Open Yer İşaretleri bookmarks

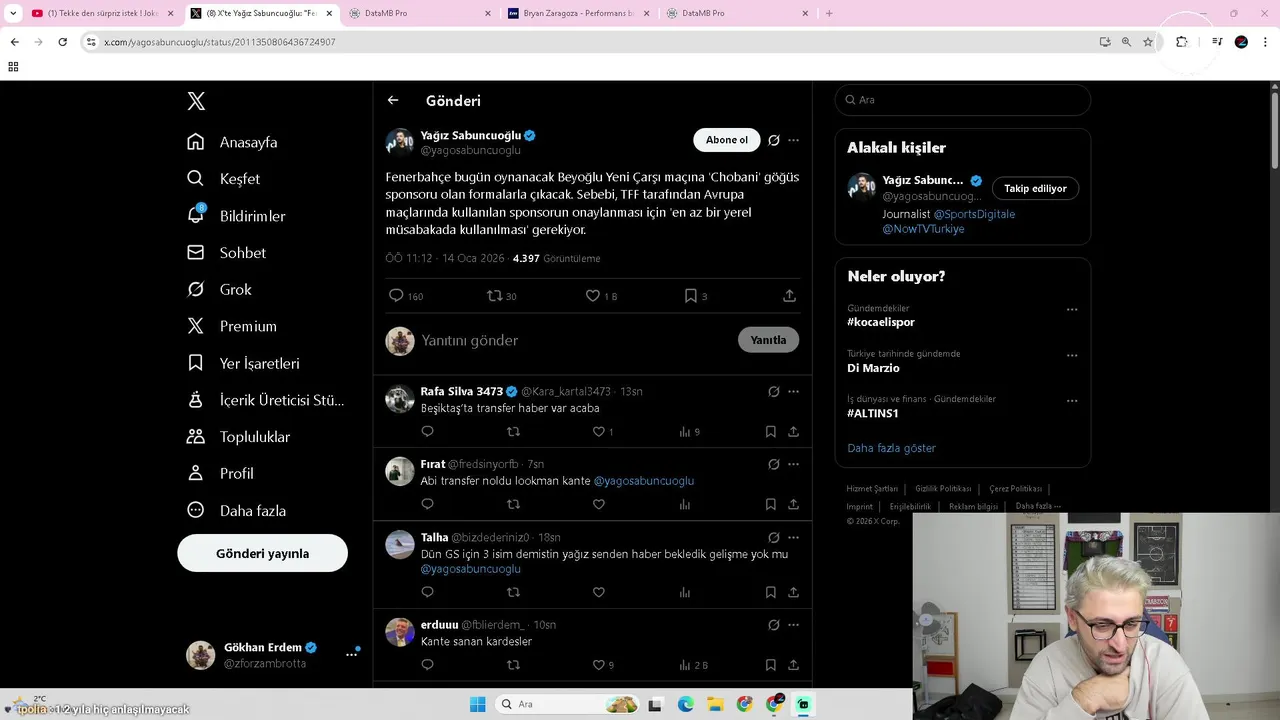[x=243, y=363]
